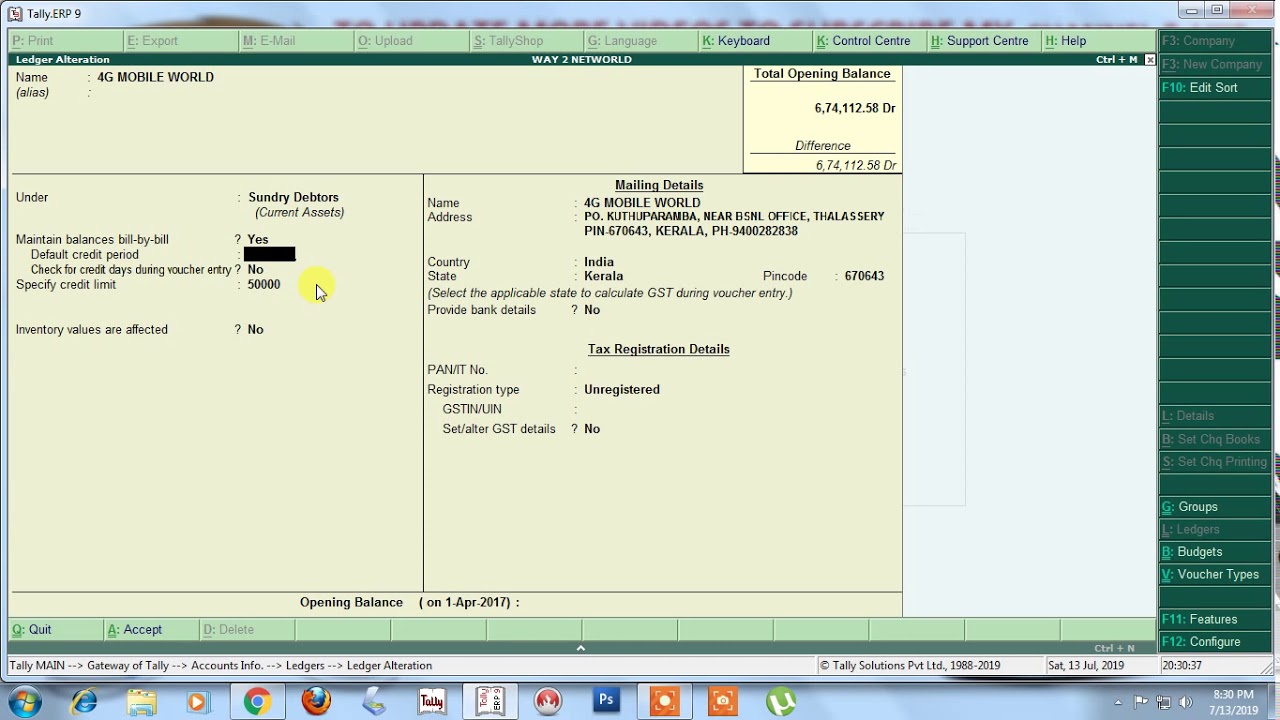1280x720 pixels.
Task: Open the clock showing 8:30 PM
Action: (x=1233, y=702)
